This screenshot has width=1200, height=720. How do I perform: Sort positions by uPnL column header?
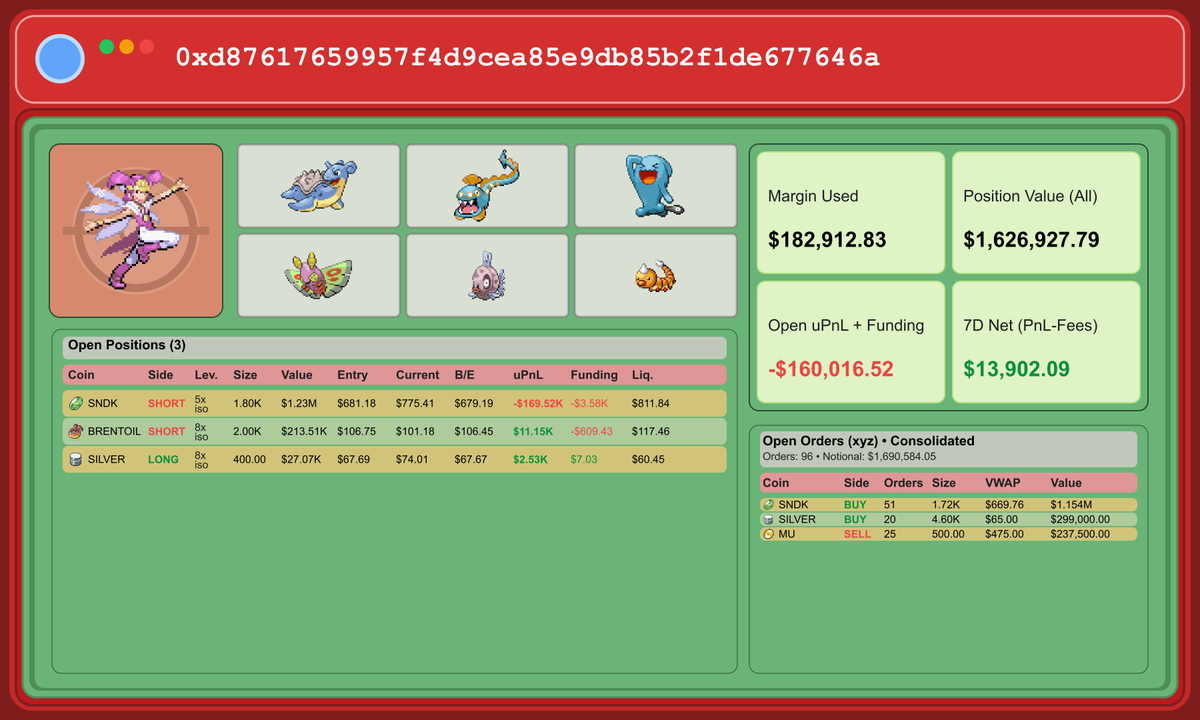528,375
